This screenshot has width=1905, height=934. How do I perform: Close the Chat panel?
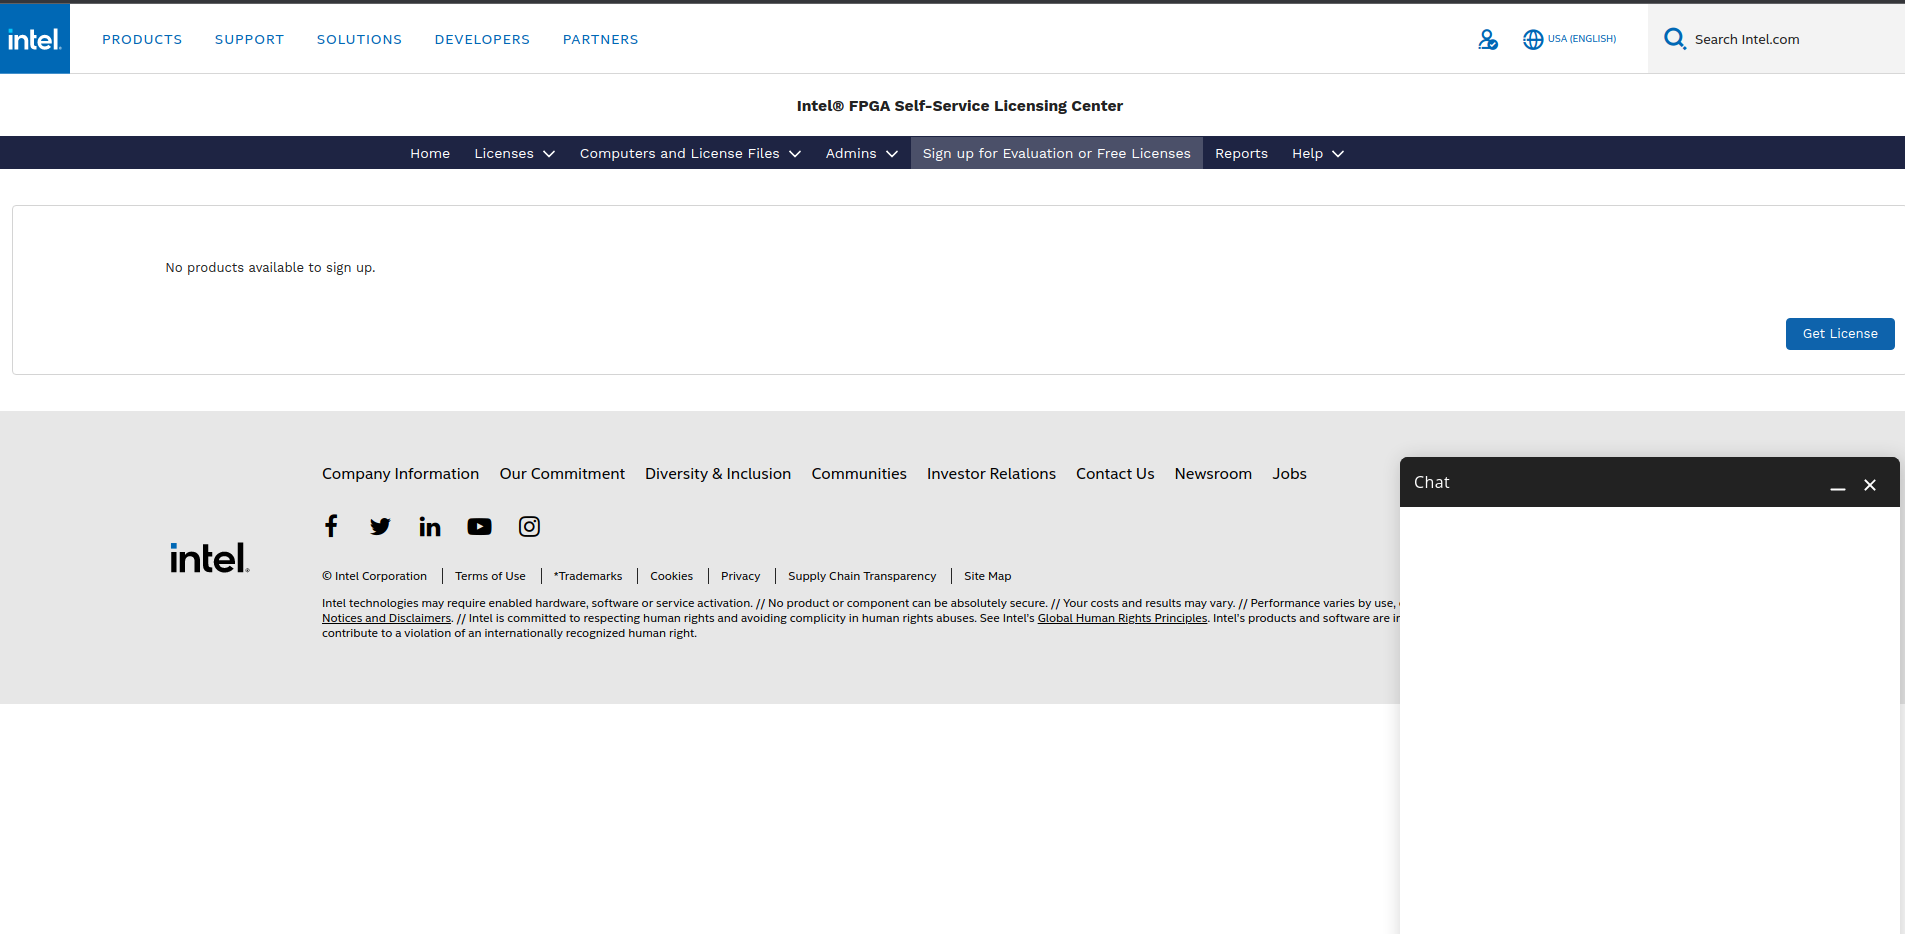point(1870,485)
